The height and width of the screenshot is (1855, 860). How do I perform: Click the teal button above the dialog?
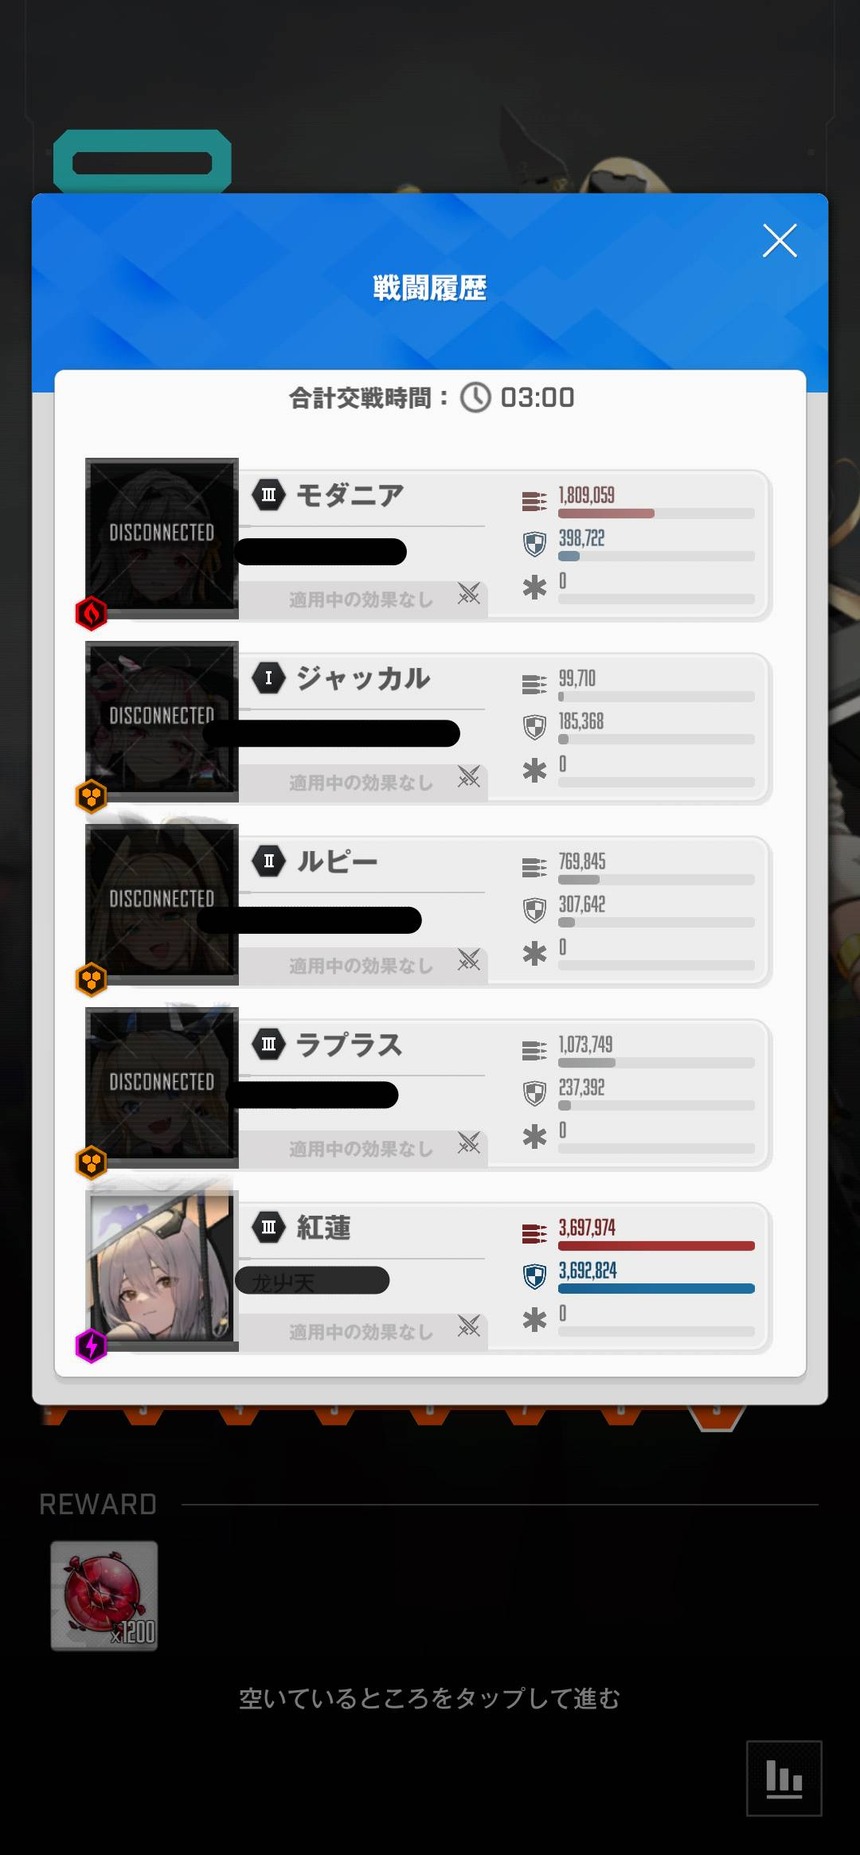[142, 162]
